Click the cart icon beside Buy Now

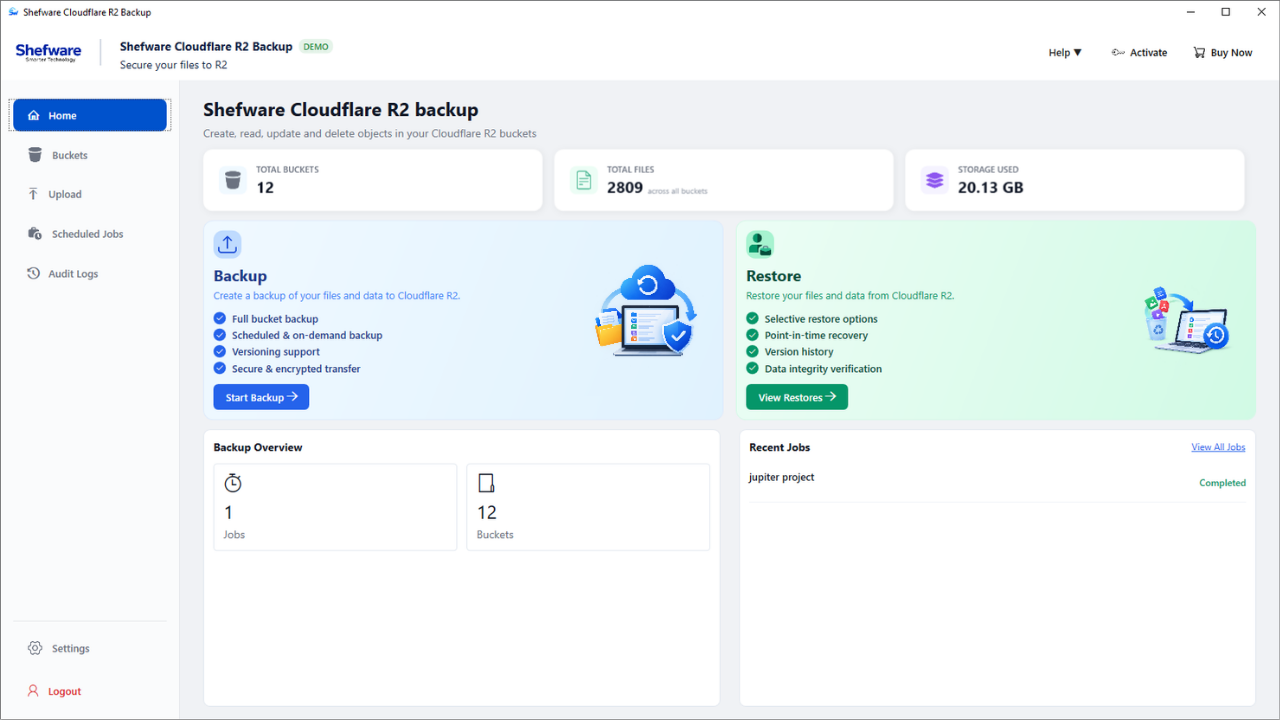pyautogui.click(x=1199, y=53)
